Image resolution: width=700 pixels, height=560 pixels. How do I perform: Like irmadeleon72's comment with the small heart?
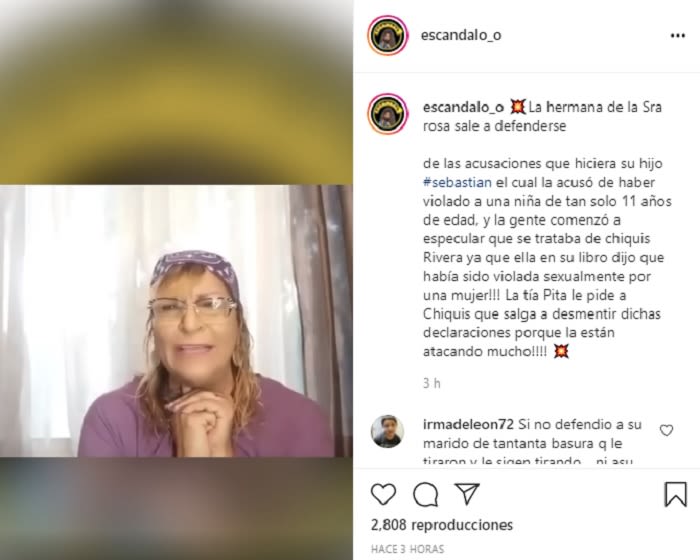click(666, 430)
